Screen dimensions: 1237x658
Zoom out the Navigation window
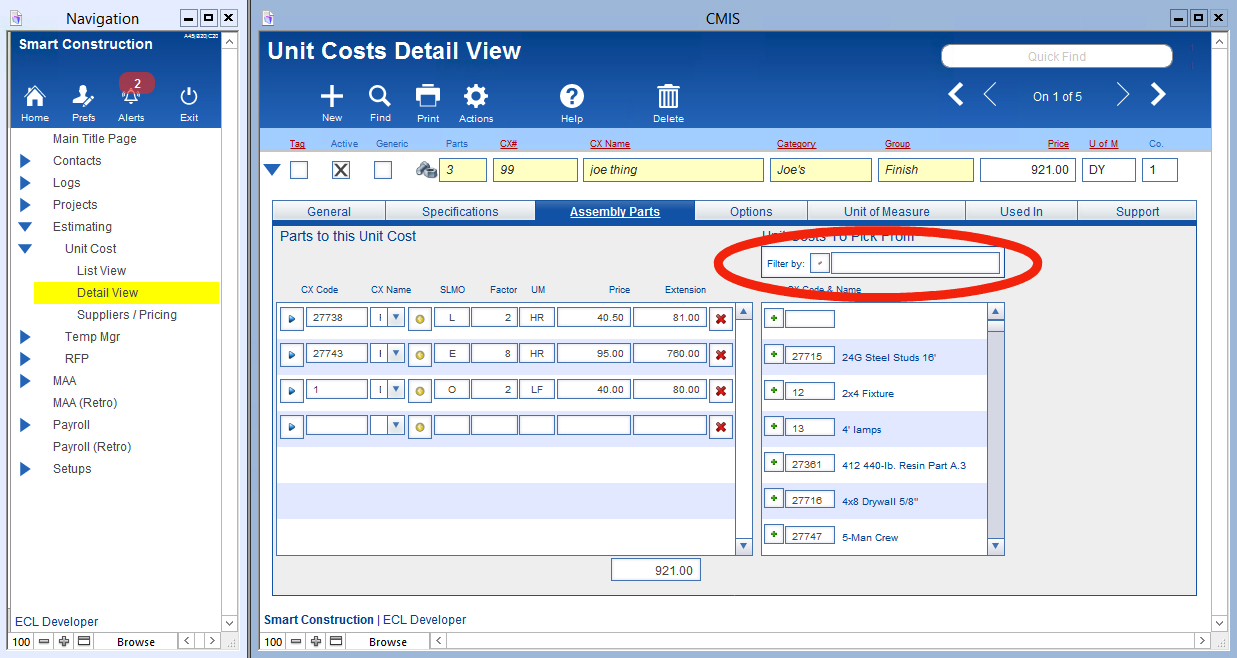44,641
